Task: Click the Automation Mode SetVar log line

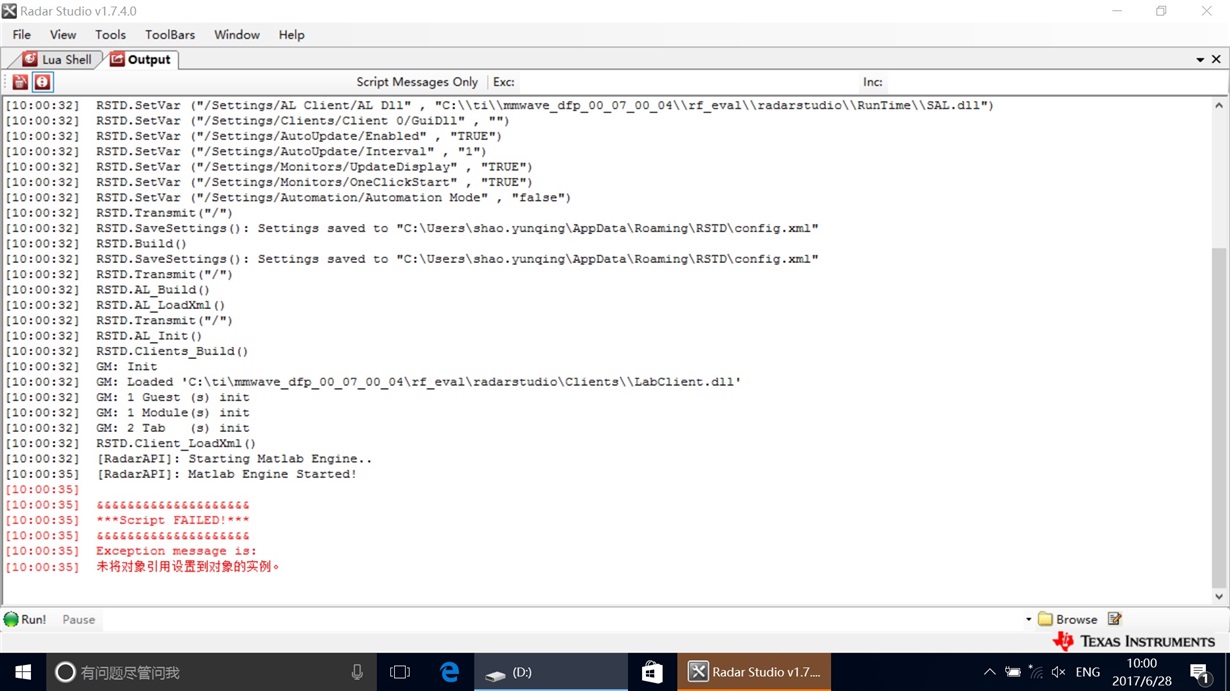Action: point(333,198)
